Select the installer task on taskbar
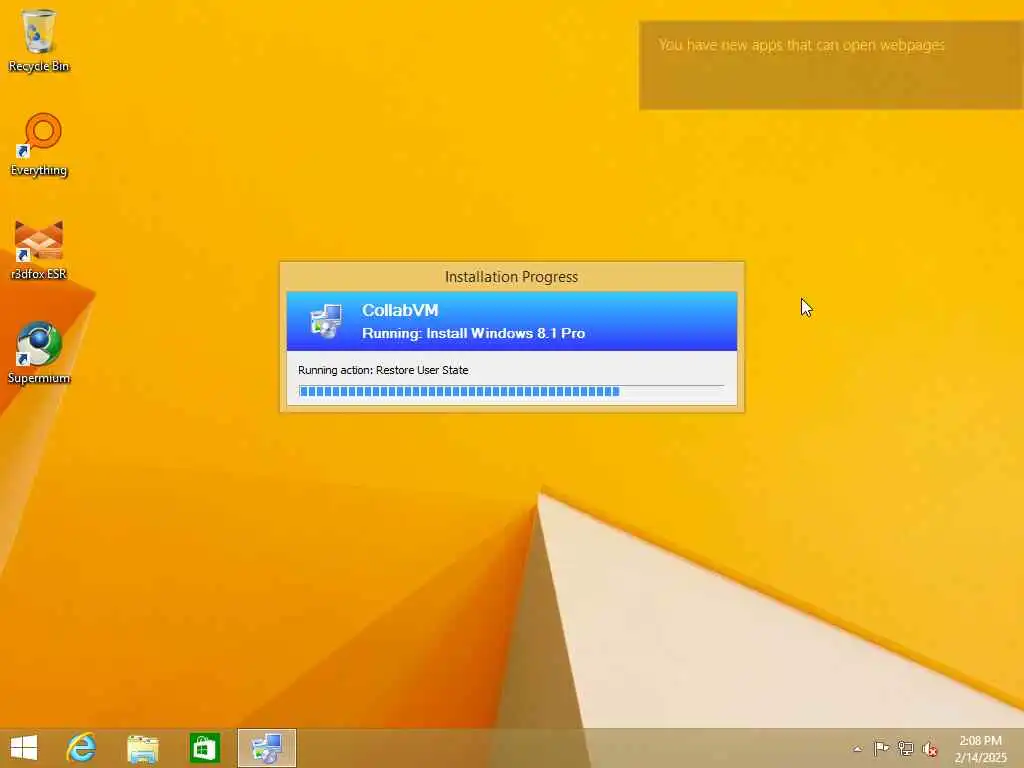 coord(266,748)
